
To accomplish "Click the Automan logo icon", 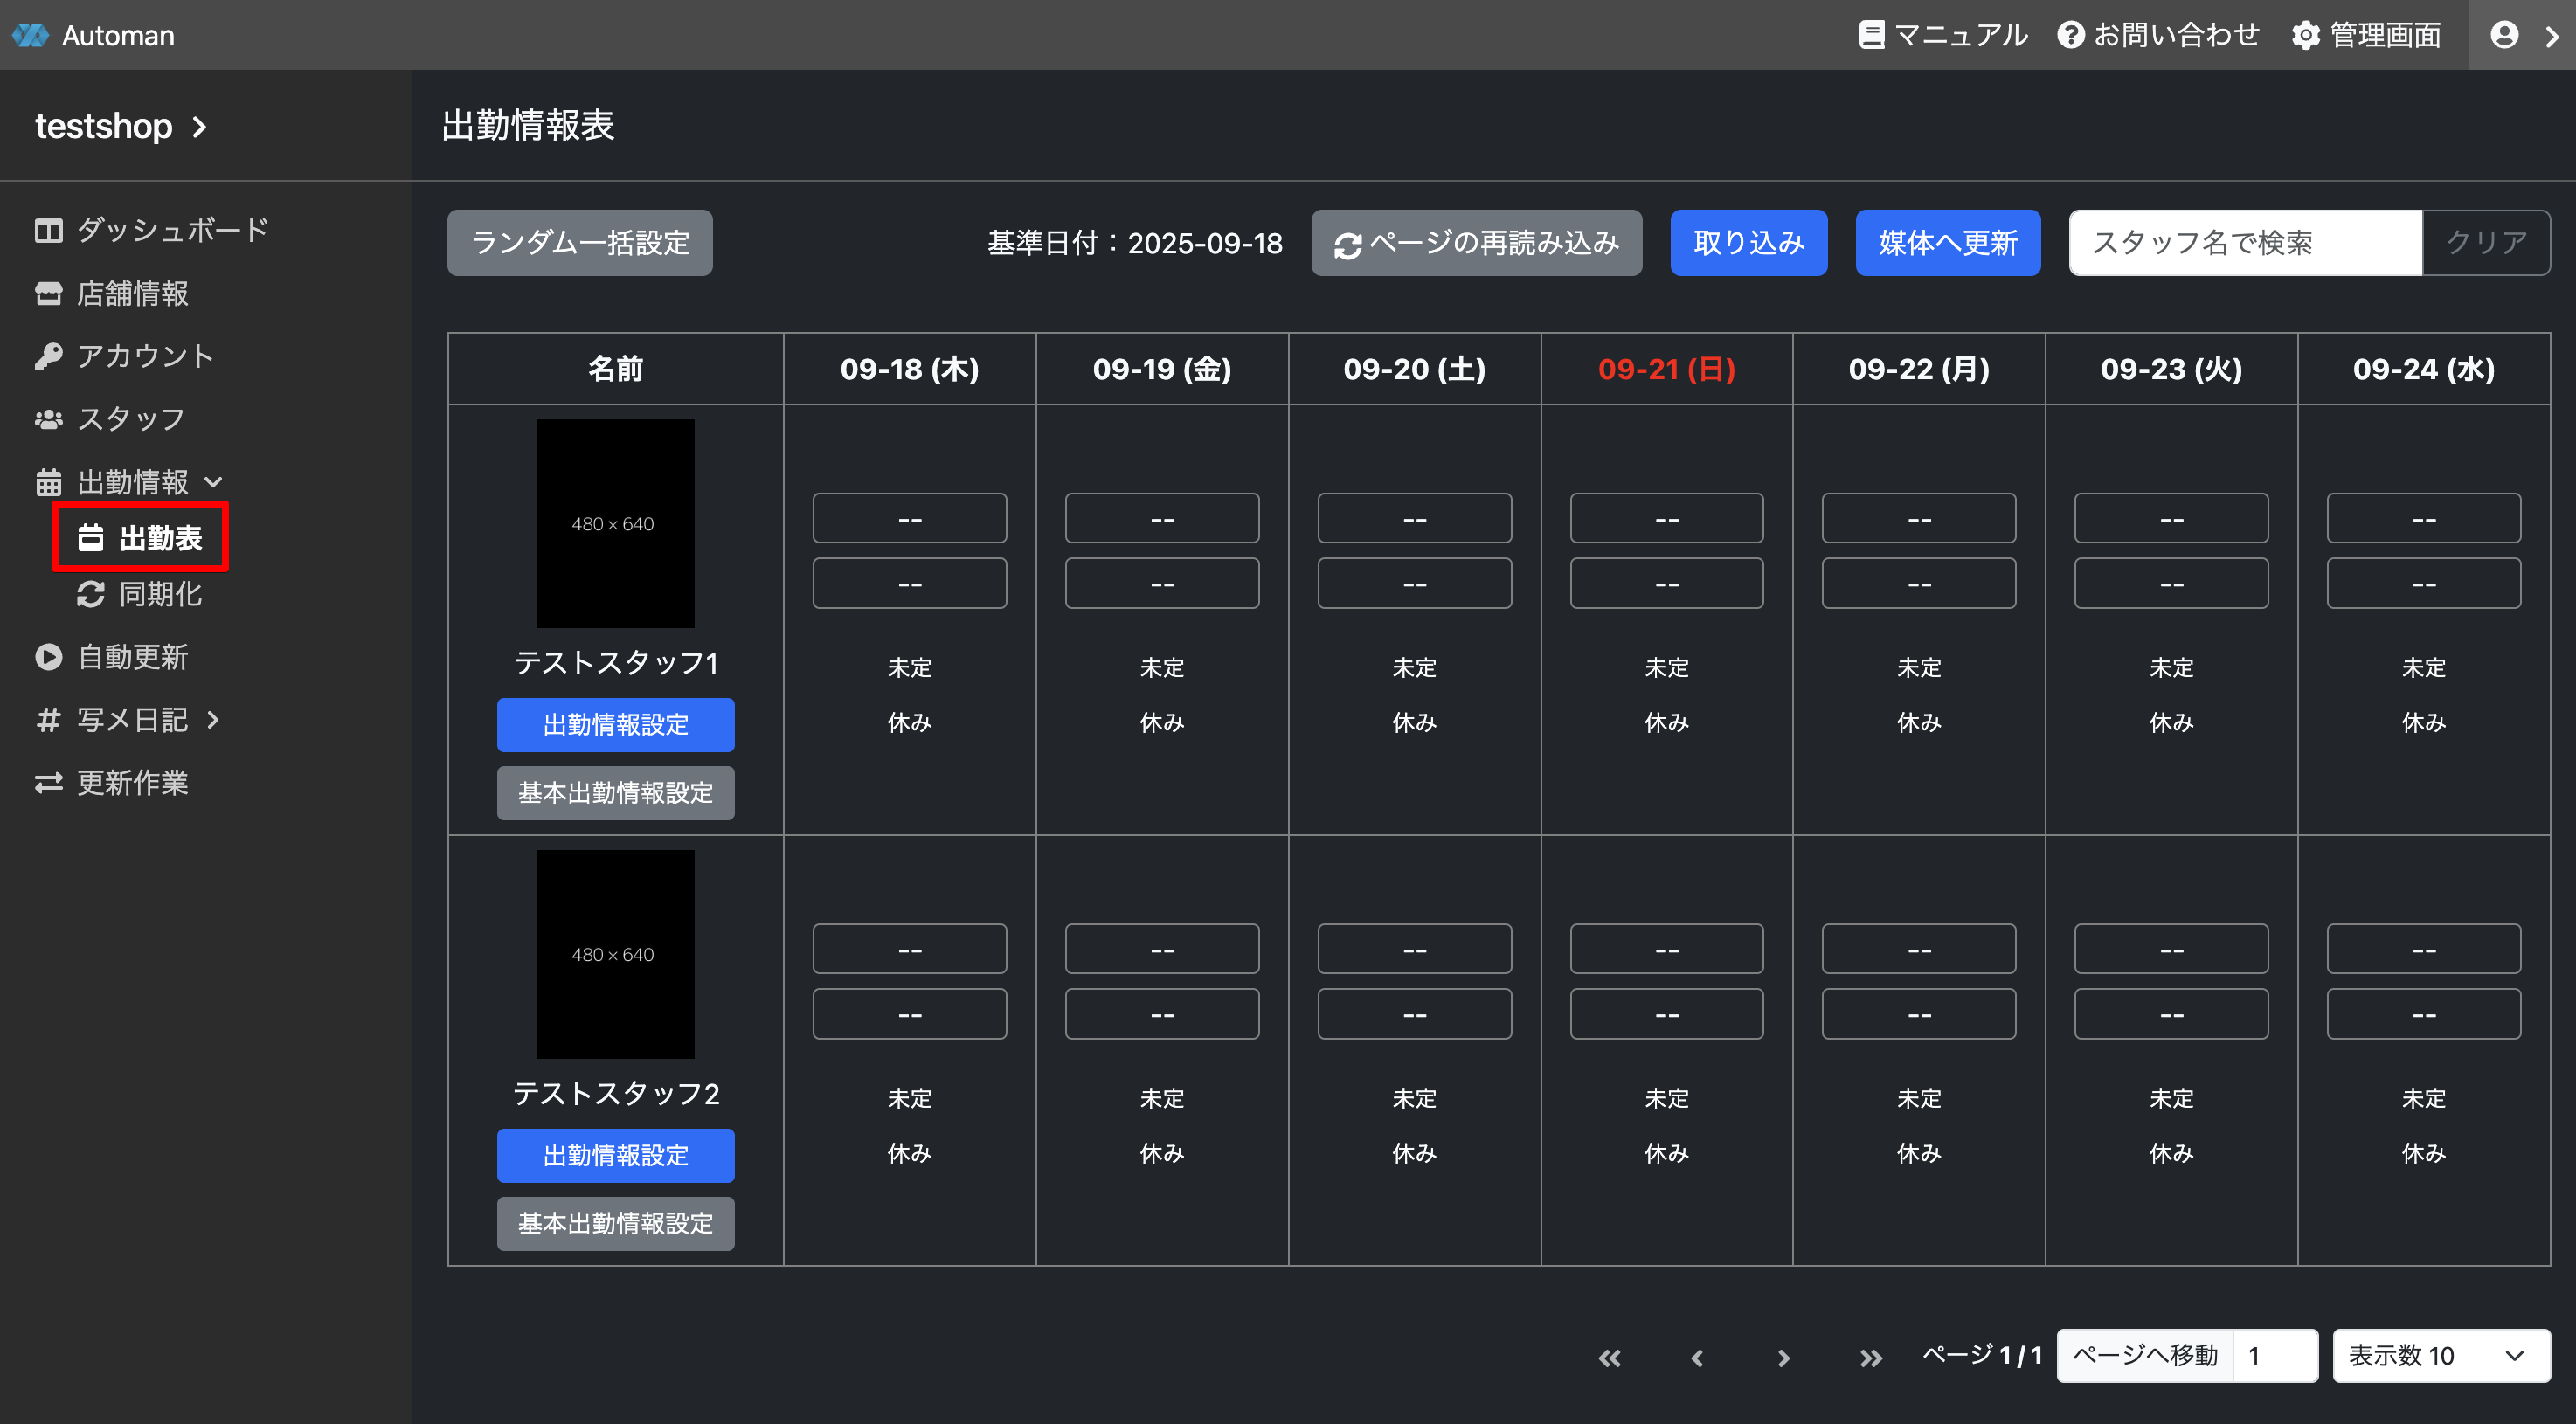I will [x=30, y=35].
